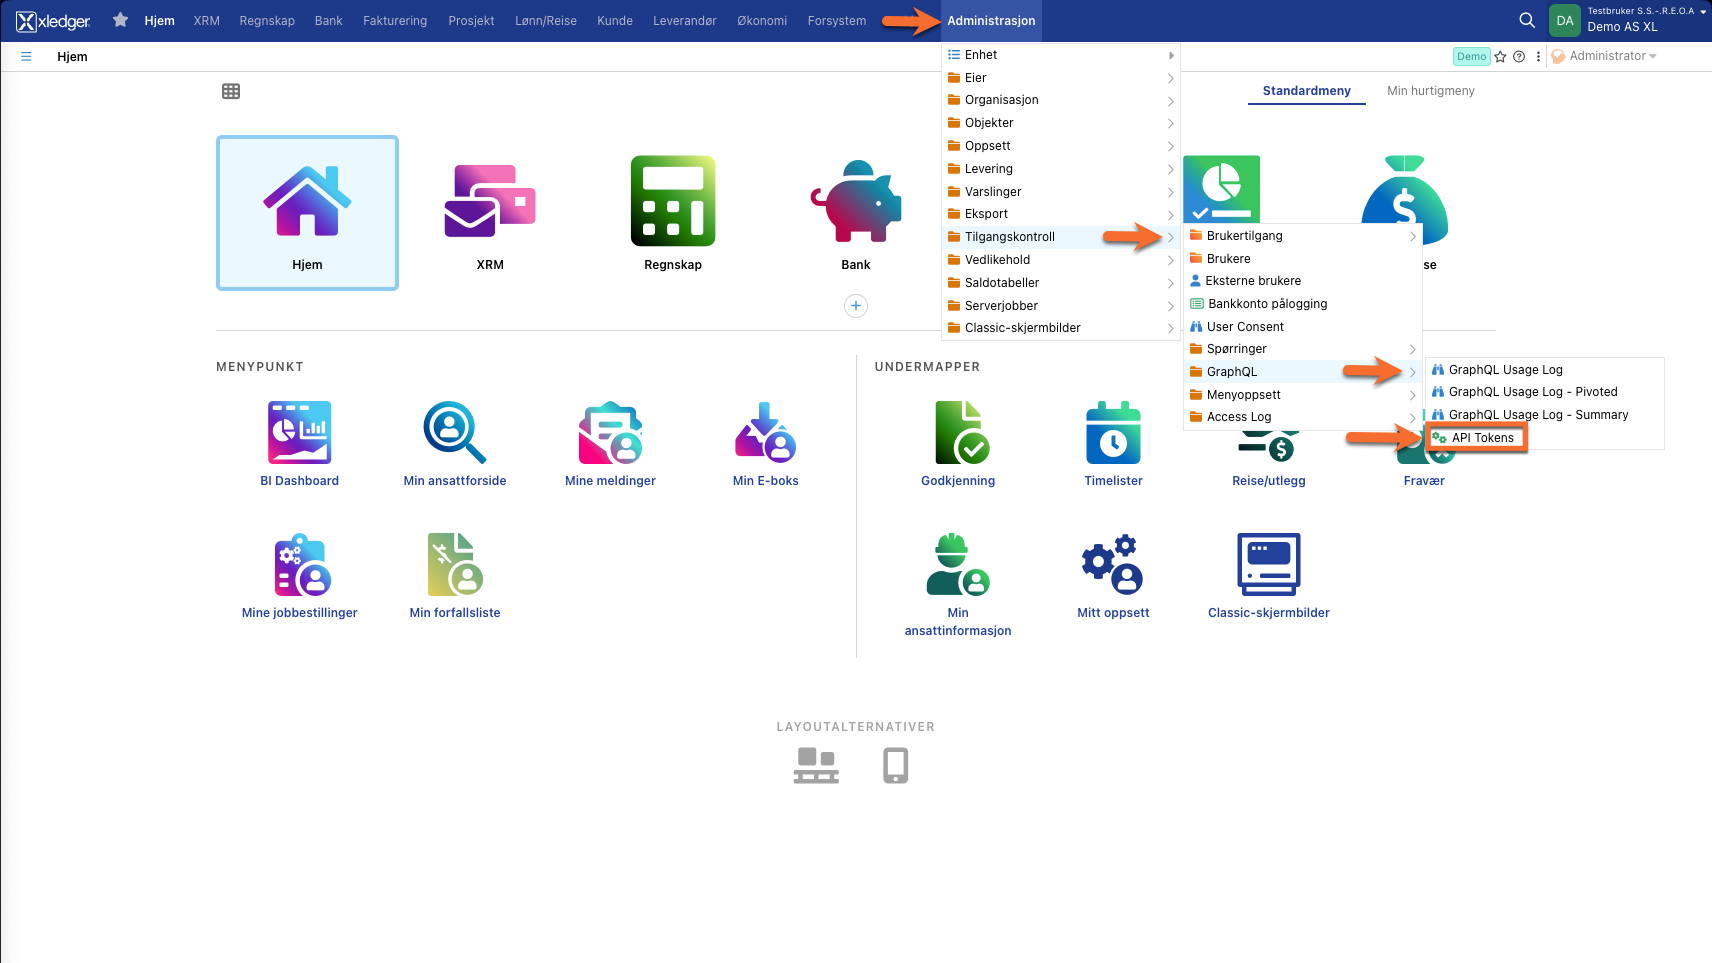Viewport: 1712px width, 963px height.
Task: Switch to Min hurtigmeny tab
Action: 1430,91
